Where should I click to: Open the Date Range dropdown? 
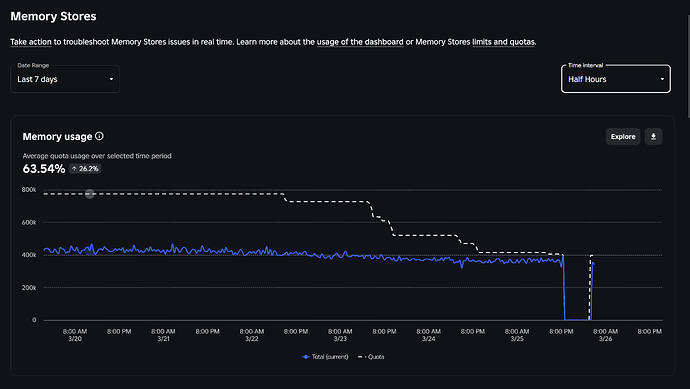[65, 79]
